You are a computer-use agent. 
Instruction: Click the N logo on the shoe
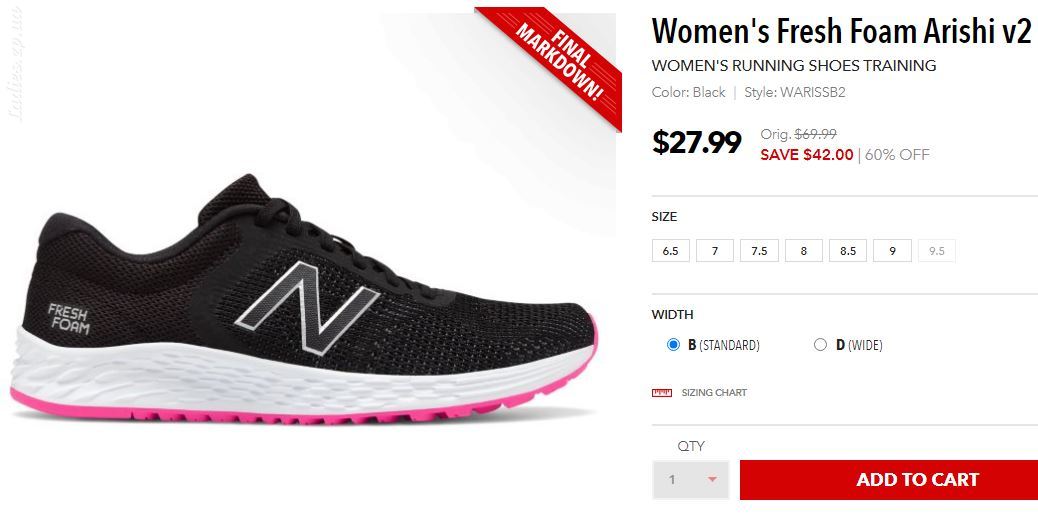click(x=307, y=307)
